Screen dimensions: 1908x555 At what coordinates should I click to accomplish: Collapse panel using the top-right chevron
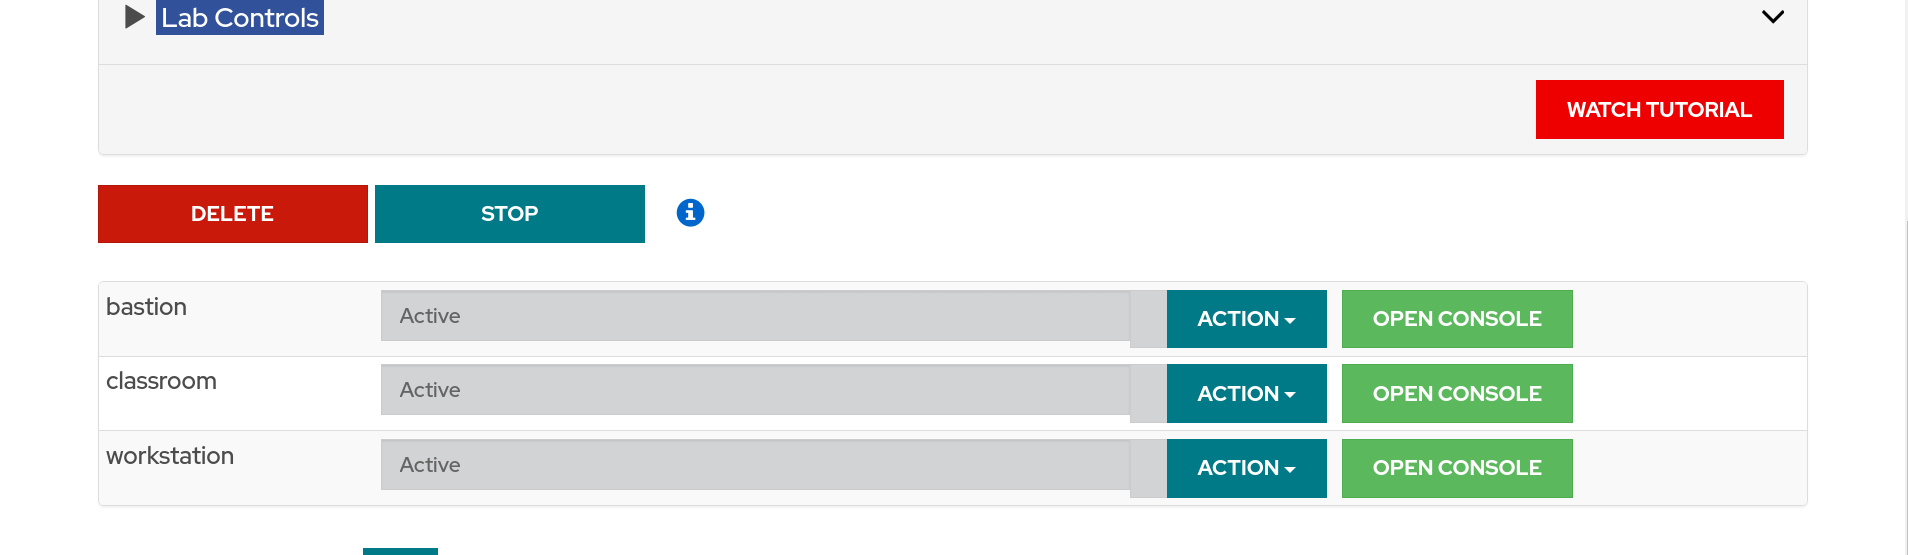pyautogui.click(x=1772, y=17)
